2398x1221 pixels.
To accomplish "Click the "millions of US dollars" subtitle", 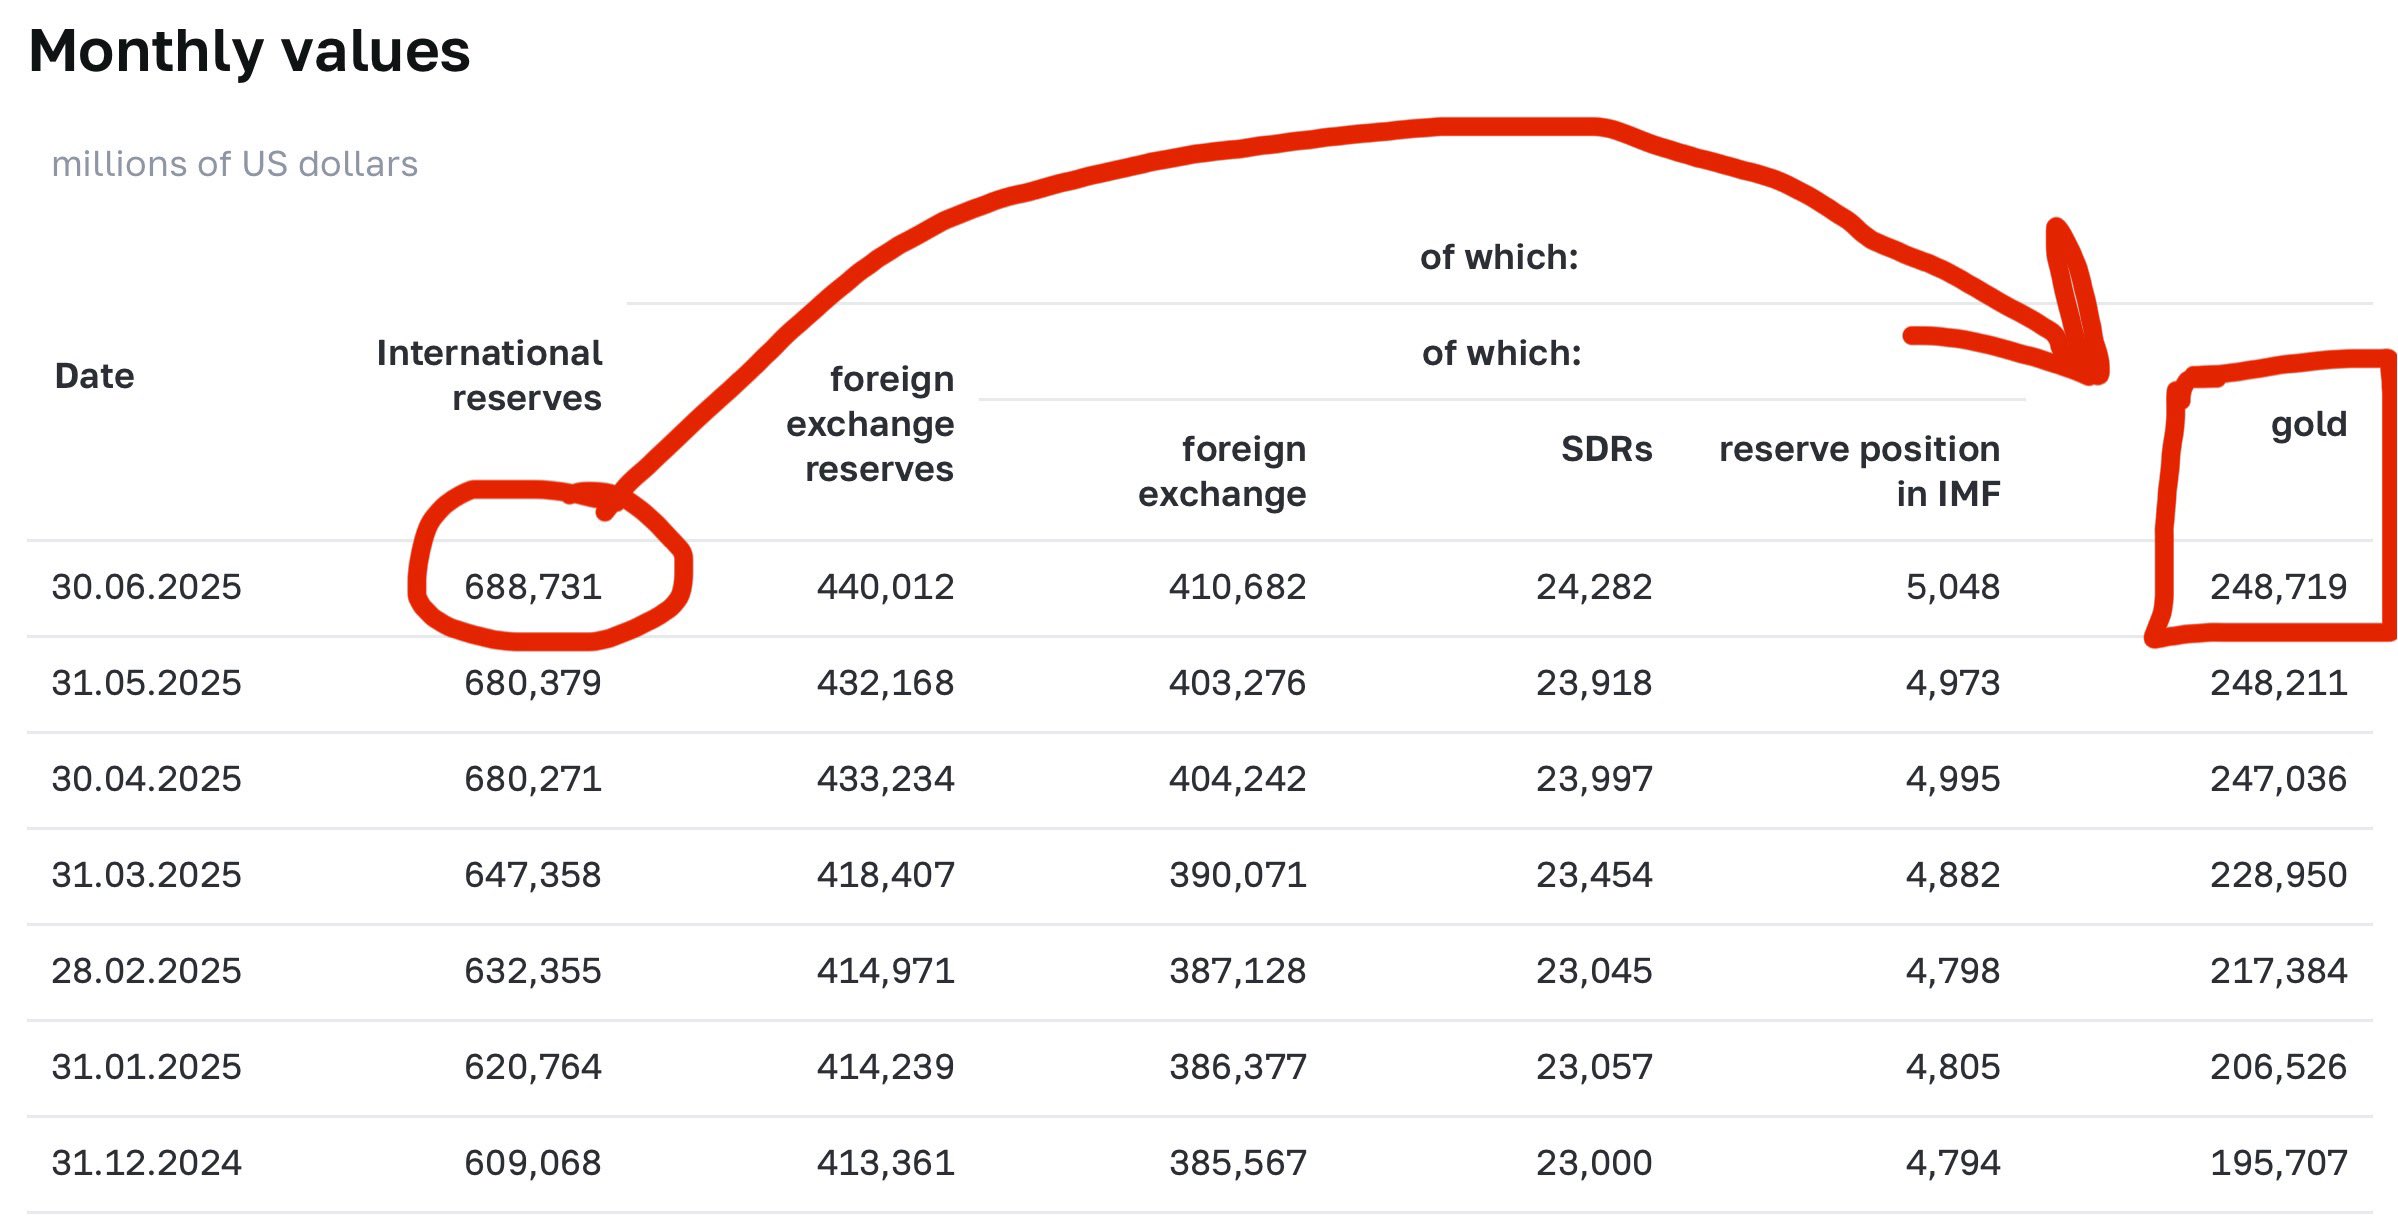I will coord(235,164).
